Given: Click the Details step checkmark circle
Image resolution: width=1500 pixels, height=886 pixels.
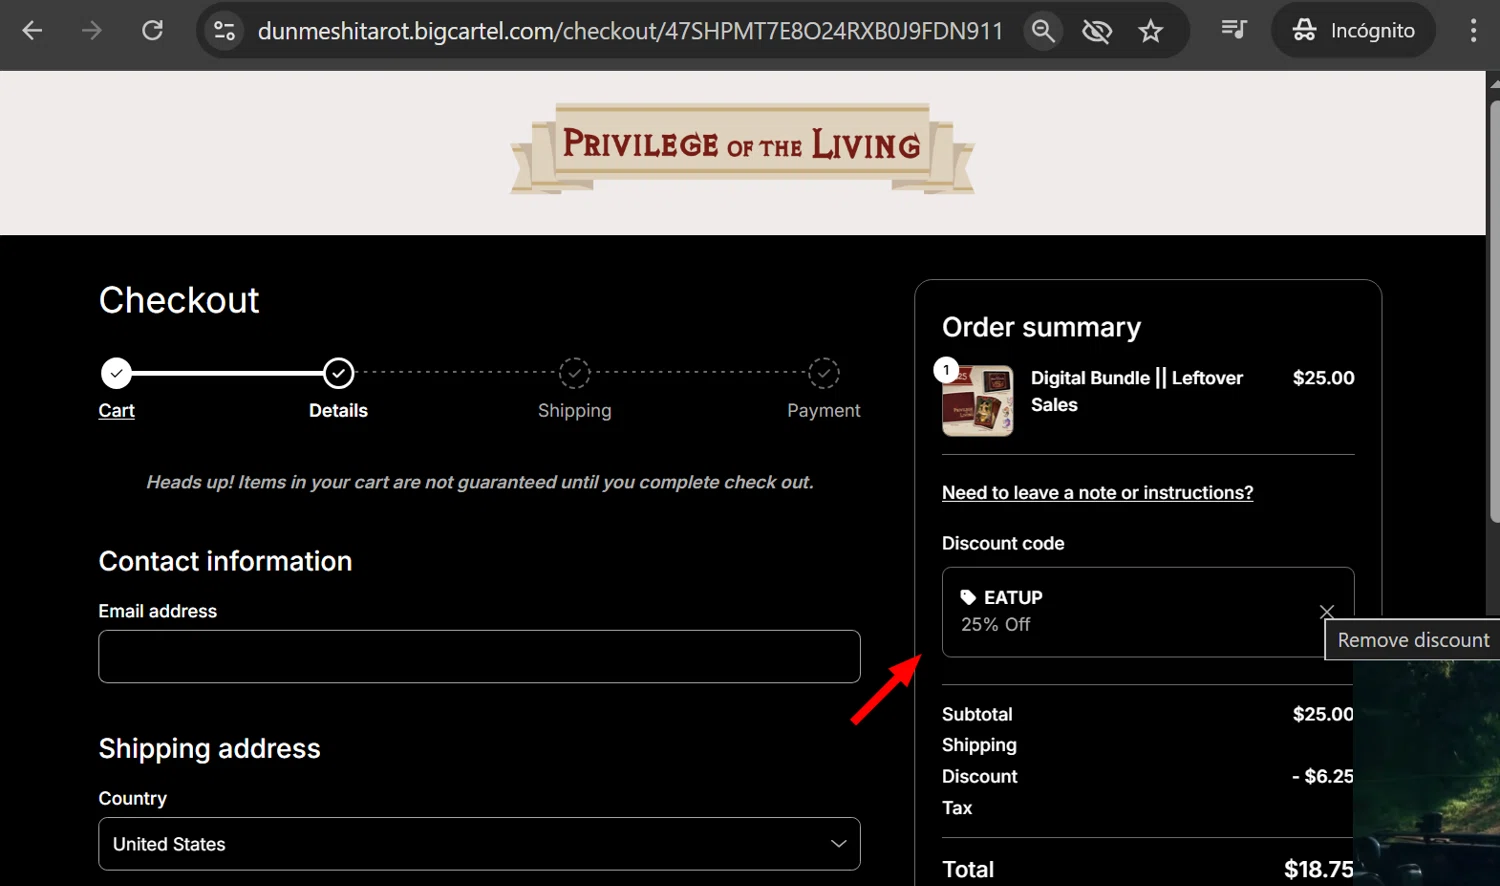Looking at the screenshot, I should pos(339,373).
